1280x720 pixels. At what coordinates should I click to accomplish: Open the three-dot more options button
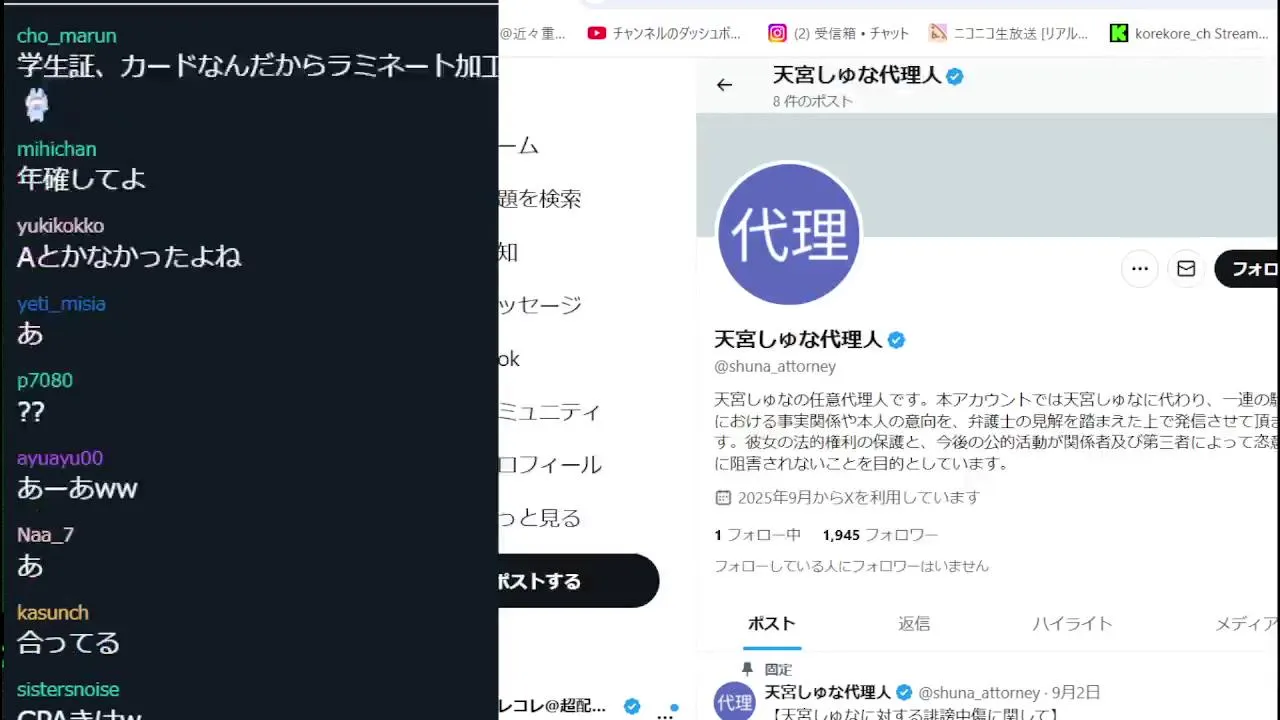pyautogui.click(x=1139, y=269)
